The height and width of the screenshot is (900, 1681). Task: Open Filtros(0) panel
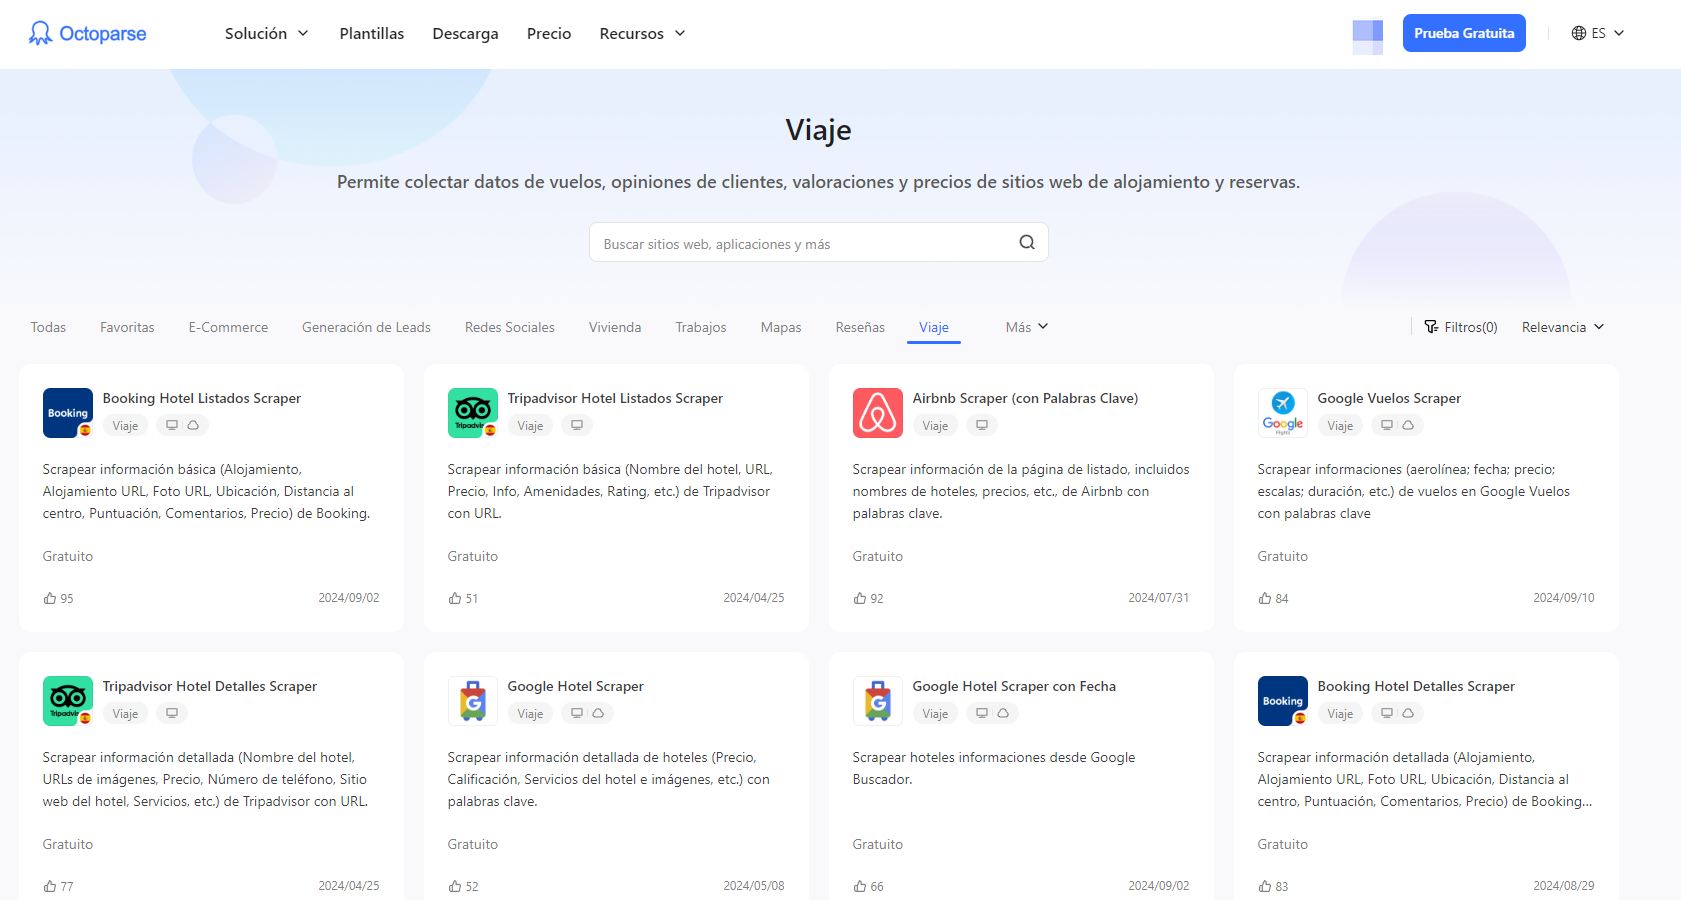click(1461, 327)
